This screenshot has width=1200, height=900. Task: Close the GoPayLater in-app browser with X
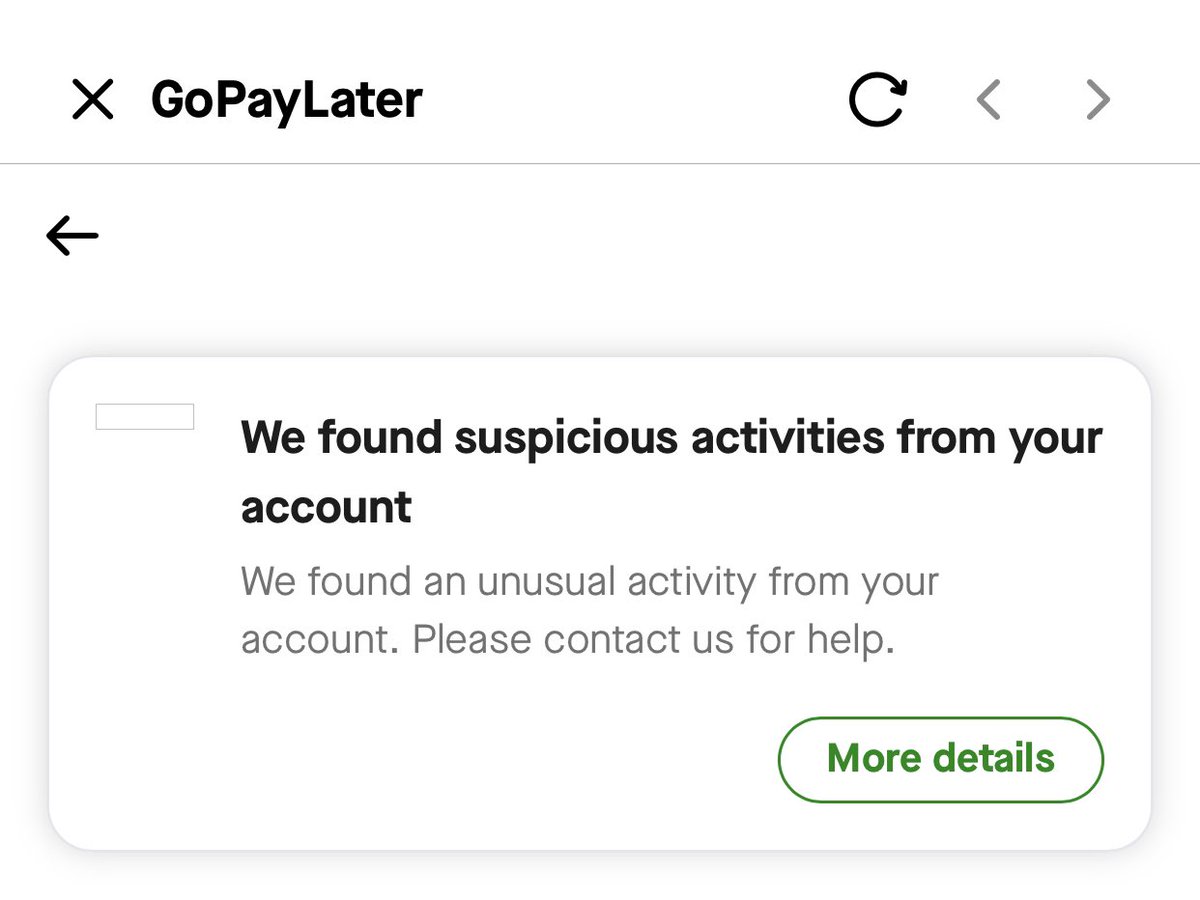[x=93, y=100]
